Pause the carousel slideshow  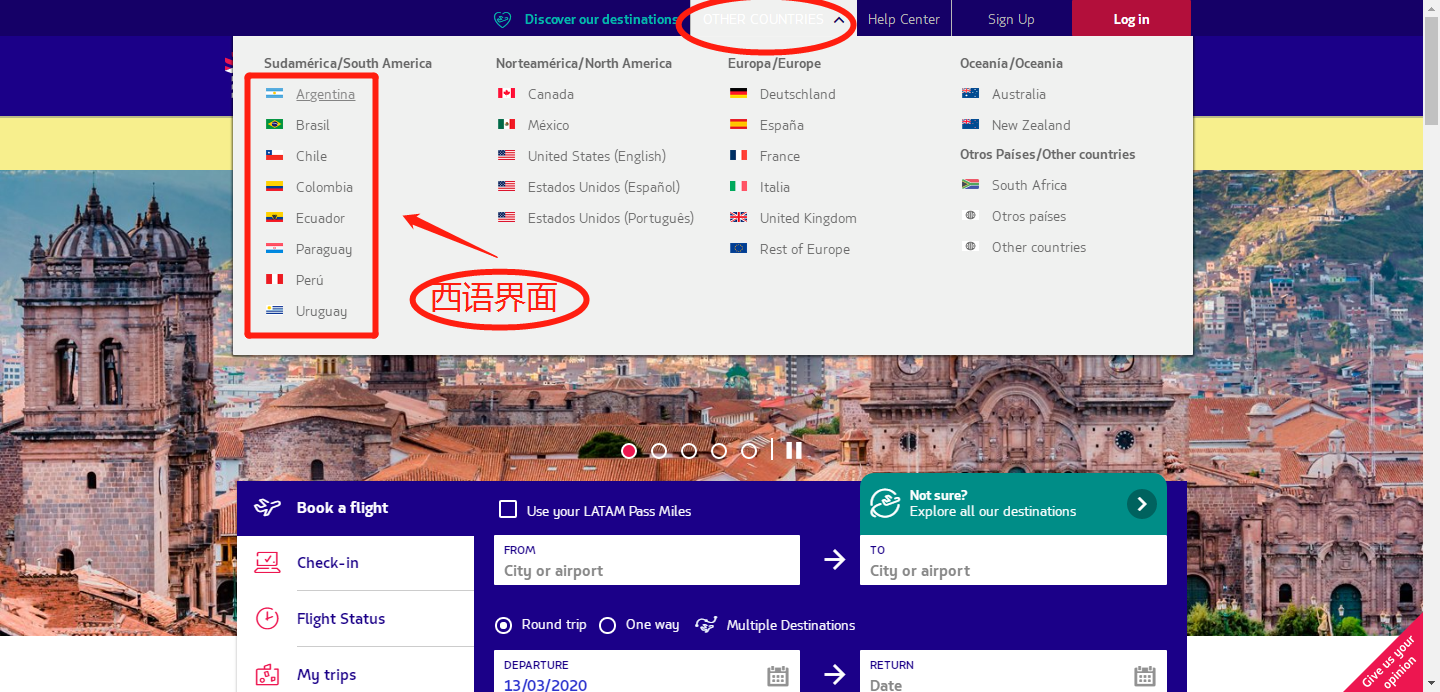(794, 451)
